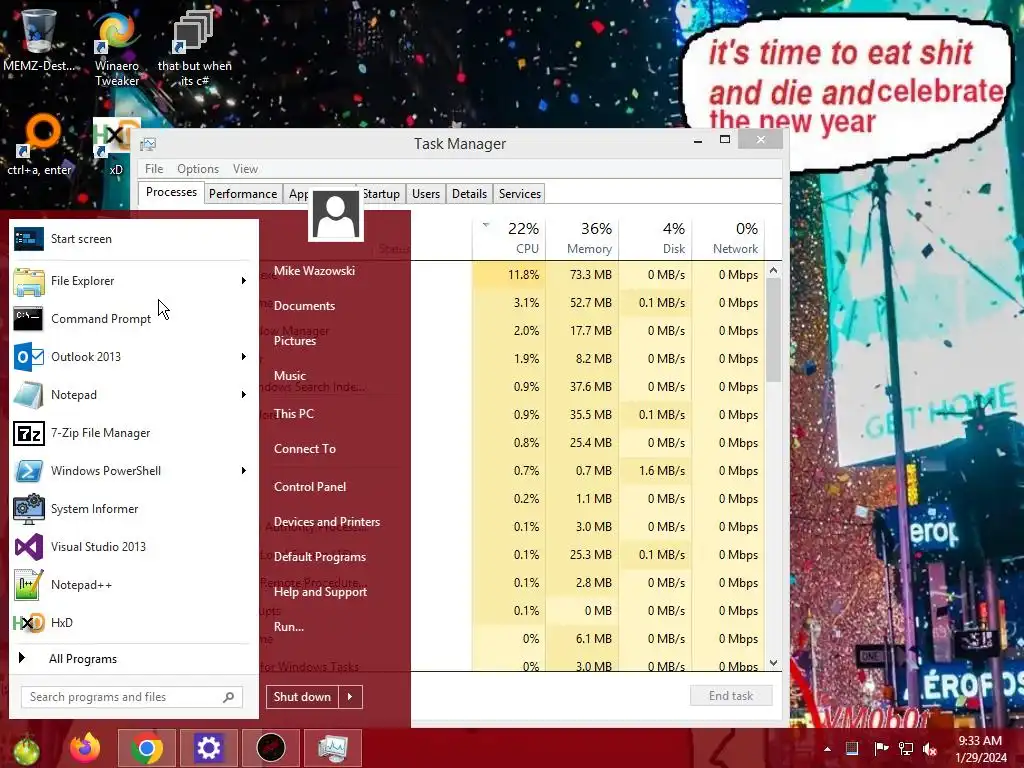Click the user account picture

pos(336,216)
